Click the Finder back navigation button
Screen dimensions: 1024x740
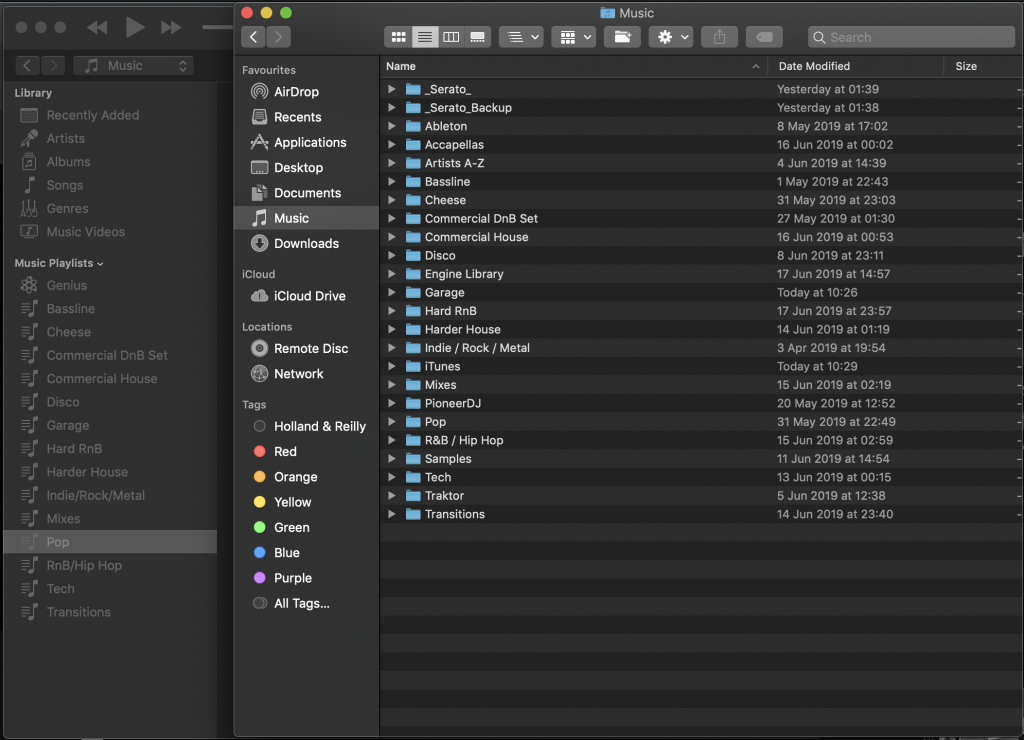(253, 36)
